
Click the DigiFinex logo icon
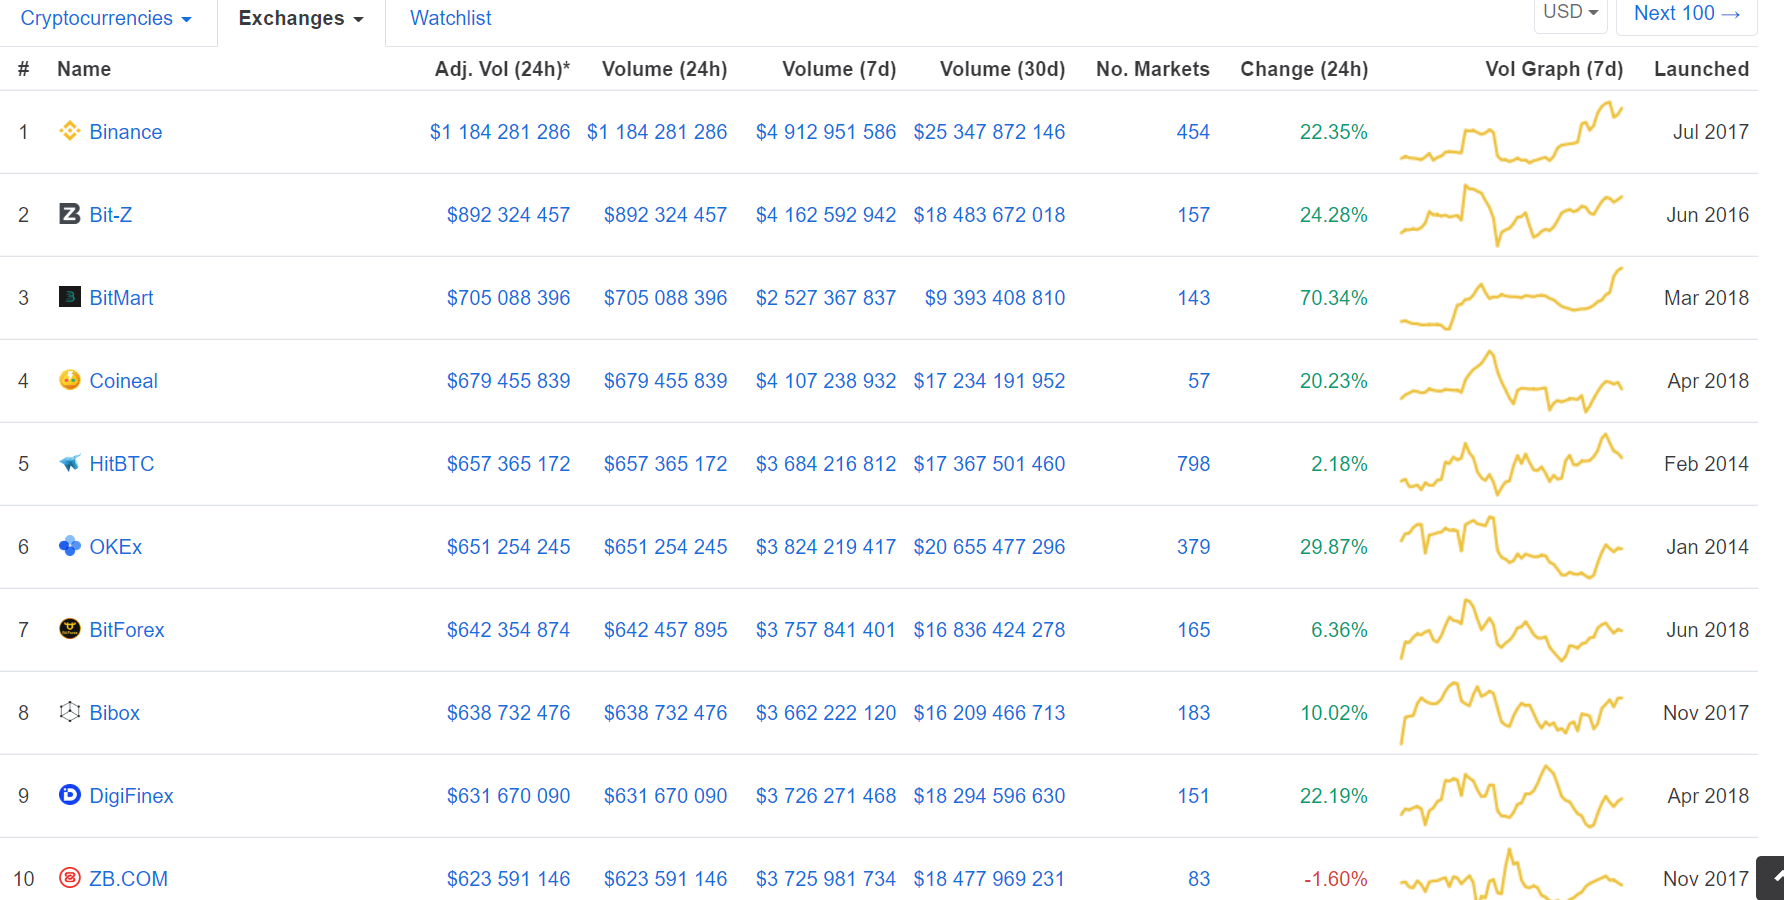click(69, 795)
